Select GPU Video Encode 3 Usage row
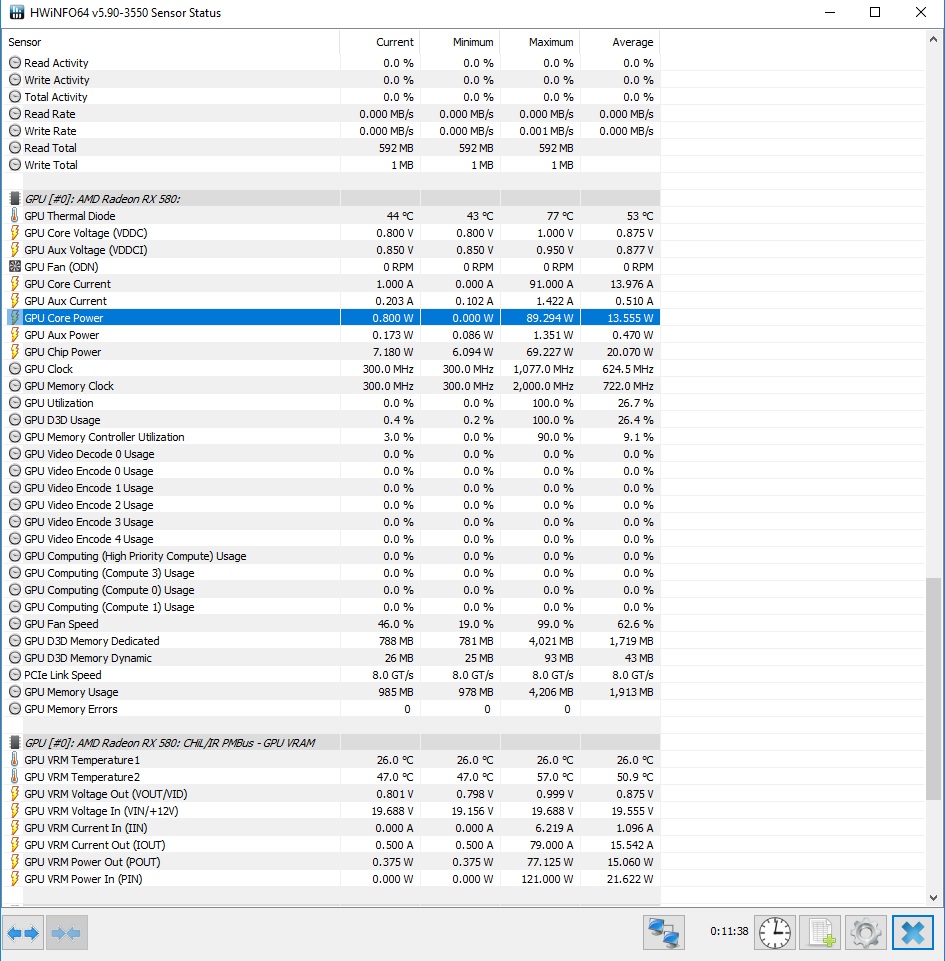The height and width of the screenshot is (961, 945). 333,522
